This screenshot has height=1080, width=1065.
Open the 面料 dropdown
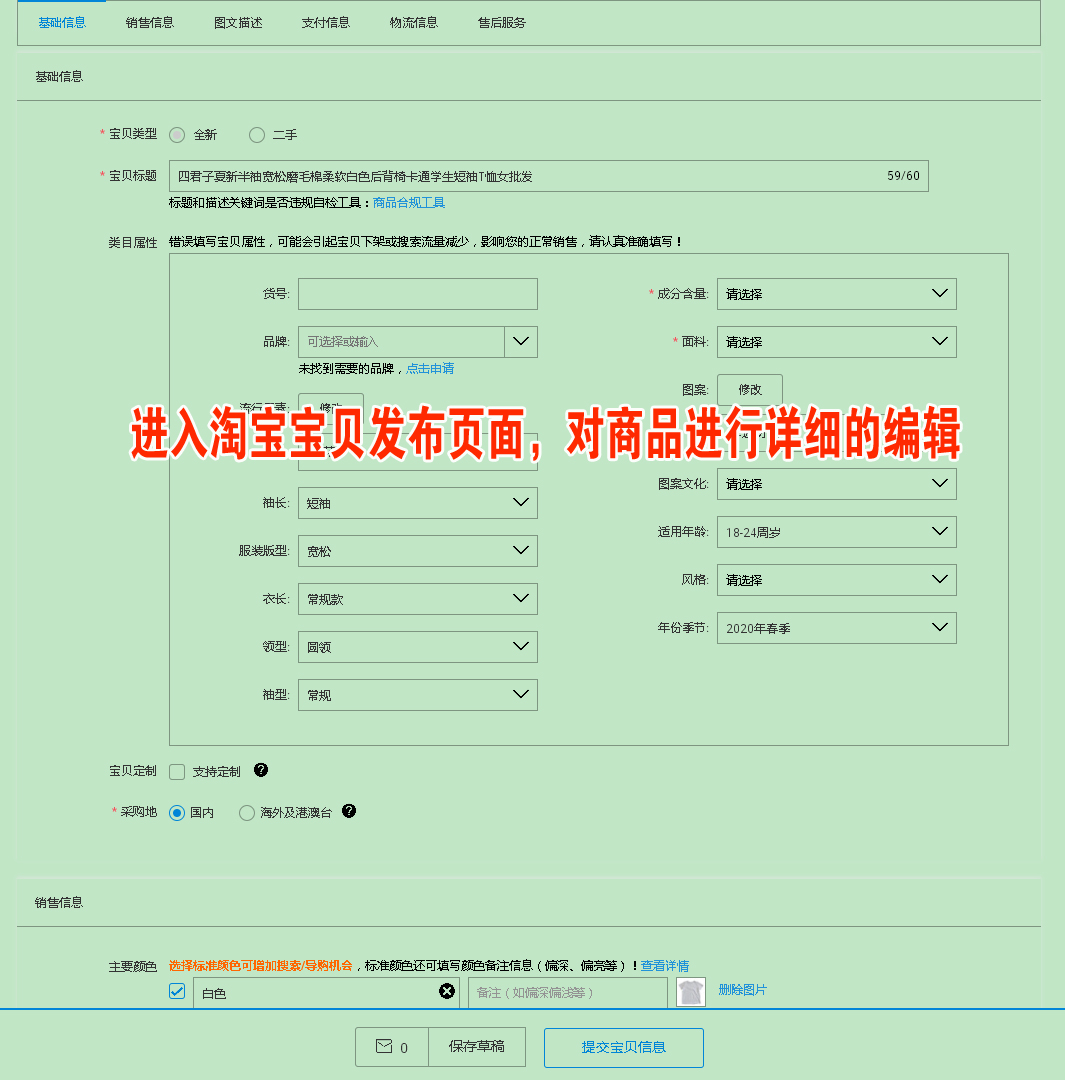[x=836, y=342]
